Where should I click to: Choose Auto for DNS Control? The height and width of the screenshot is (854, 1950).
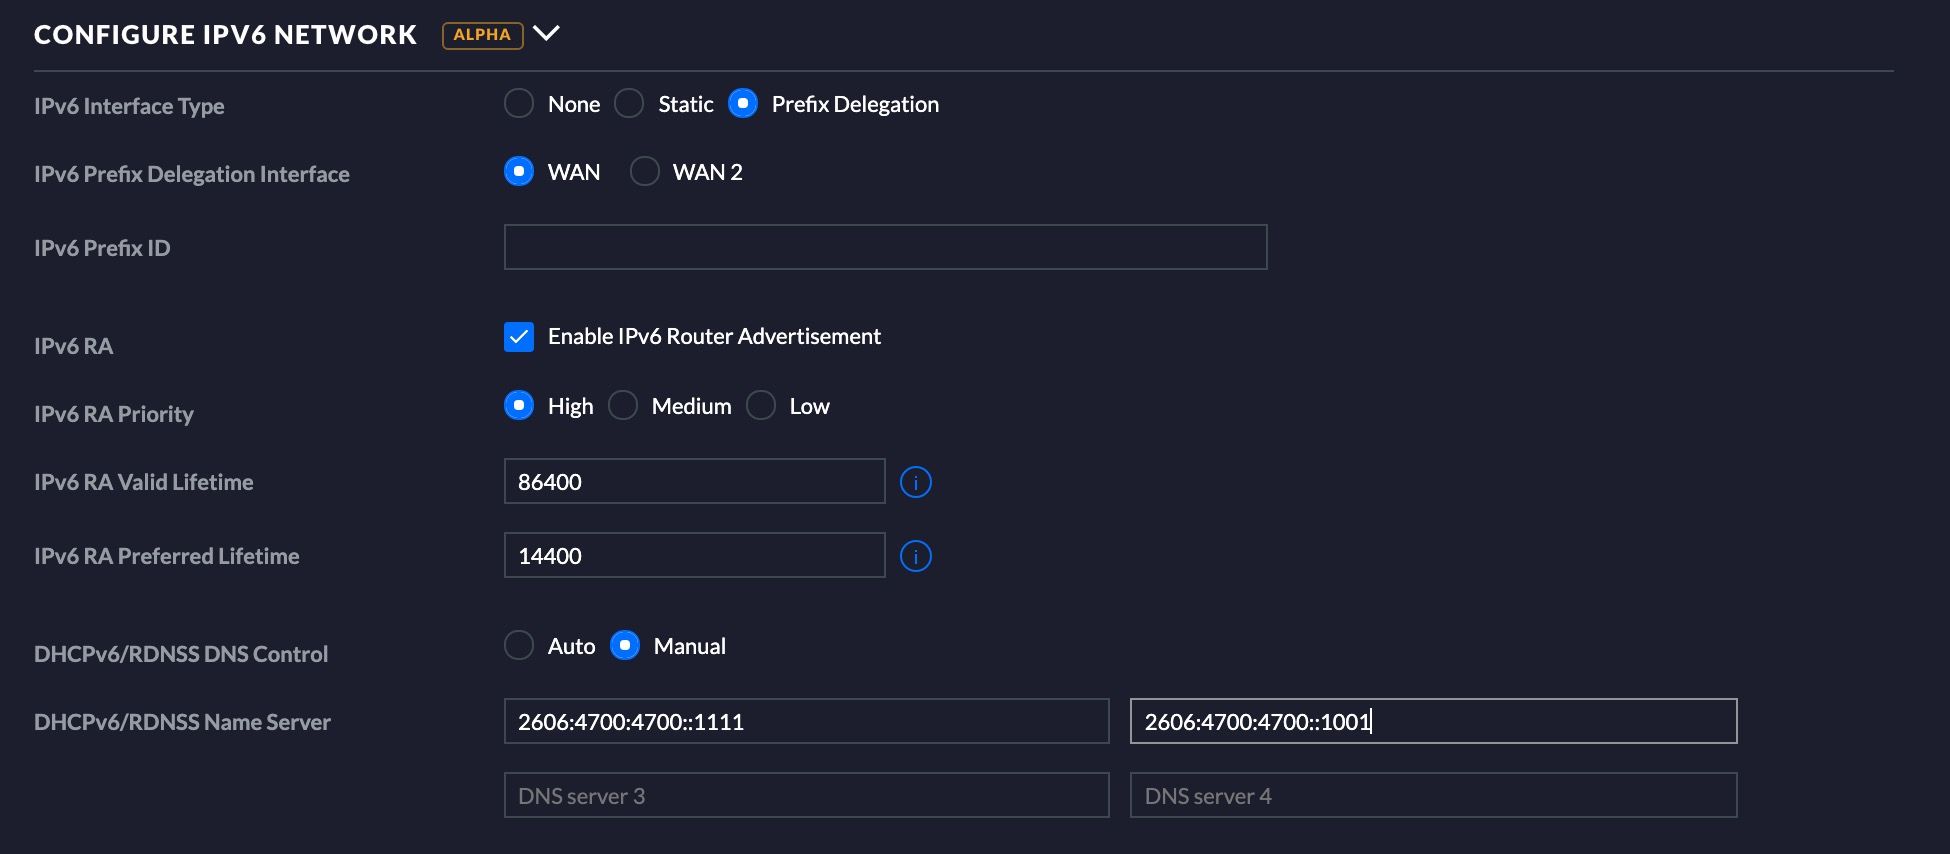pyautogui.click(x=519, y=646)
